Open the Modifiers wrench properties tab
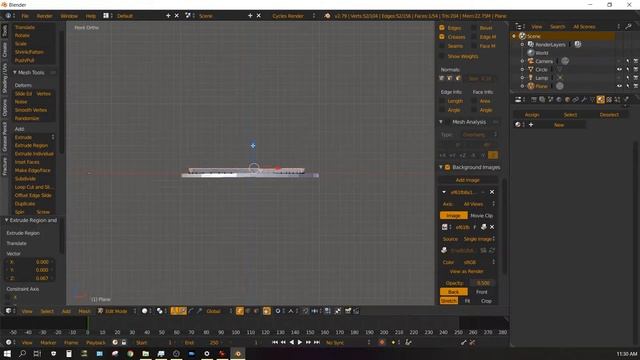 click(x=584, y=99)
